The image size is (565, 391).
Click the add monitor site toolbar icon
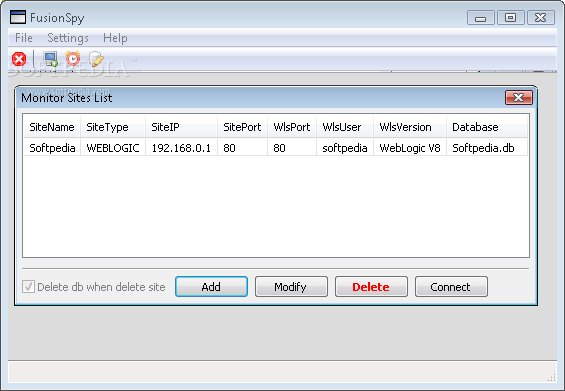tap(50, 59)
